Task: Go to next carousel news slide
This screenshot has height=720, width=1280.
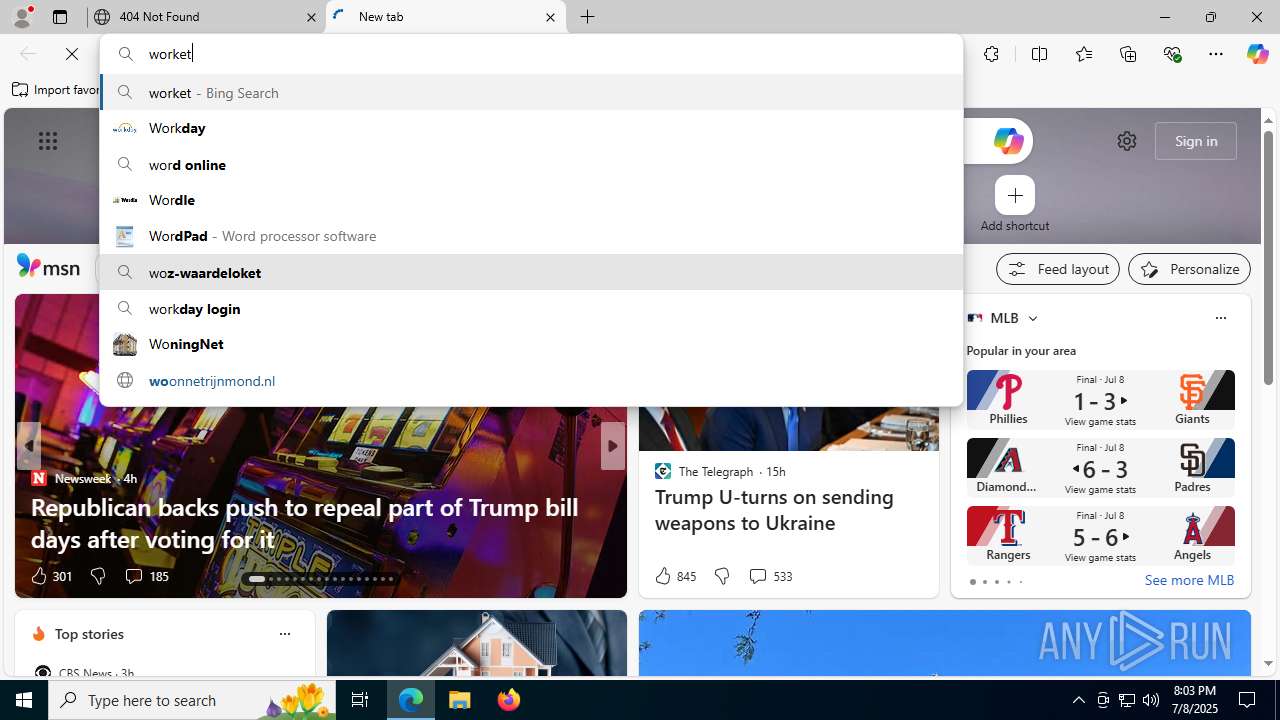Action: click(x=612, y=446)
